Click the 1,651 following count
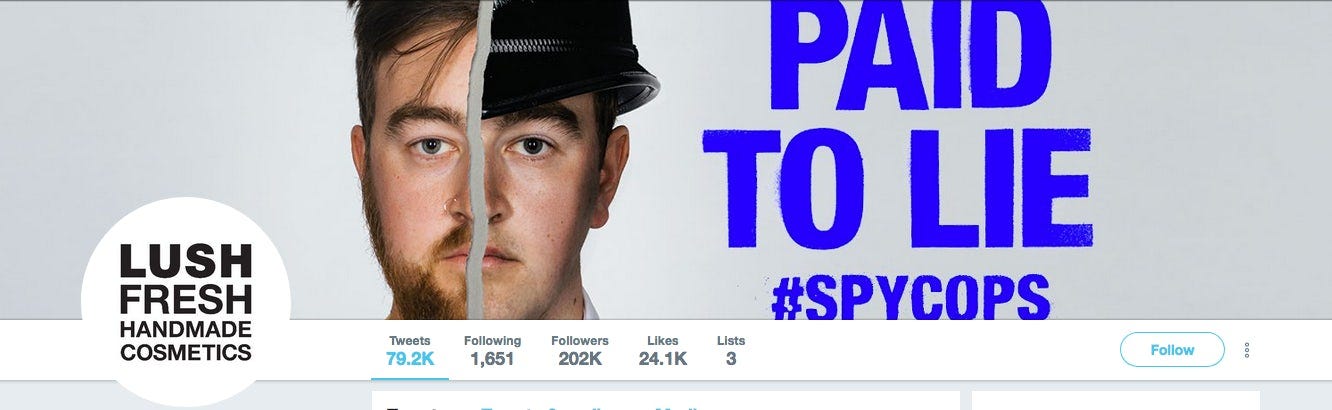This screenshot has height=410, width=1332. point(492,359)
